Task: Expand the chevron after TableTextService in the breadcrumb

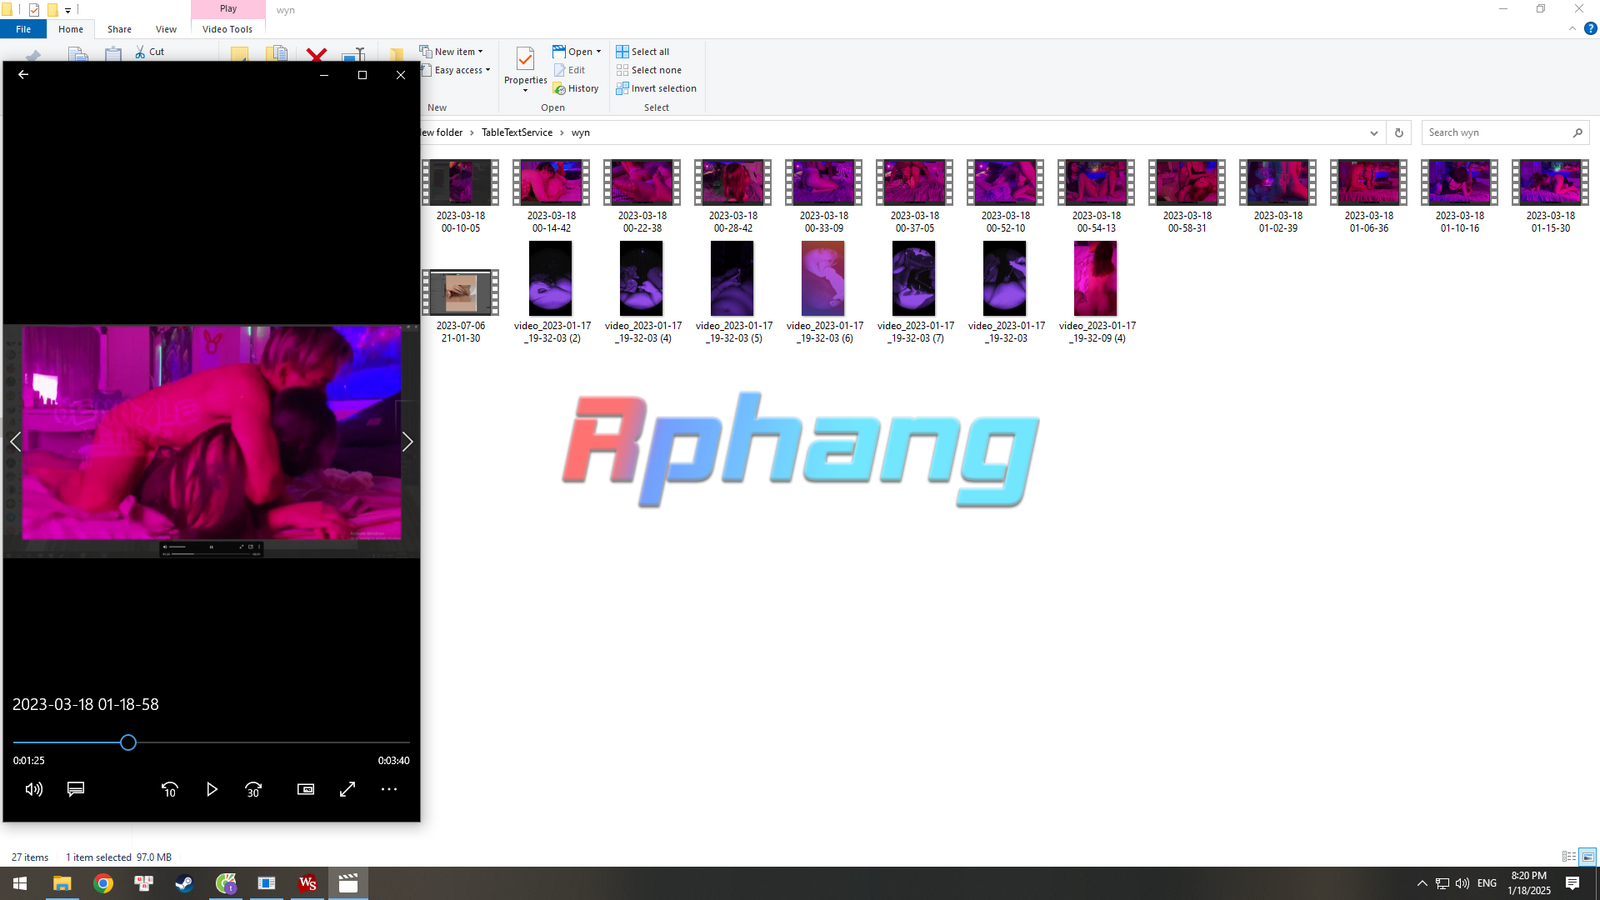Action: click(x=562, y=133)
